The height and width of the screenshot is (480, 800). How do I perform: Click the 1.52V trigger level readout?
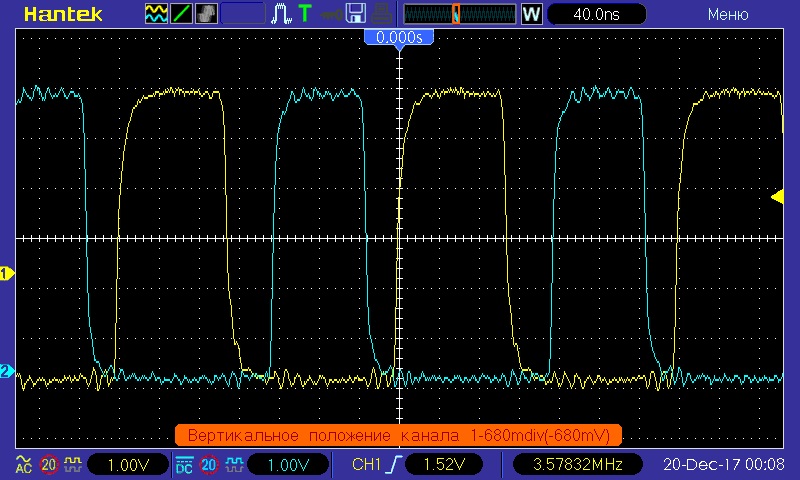tap(444, 465)
